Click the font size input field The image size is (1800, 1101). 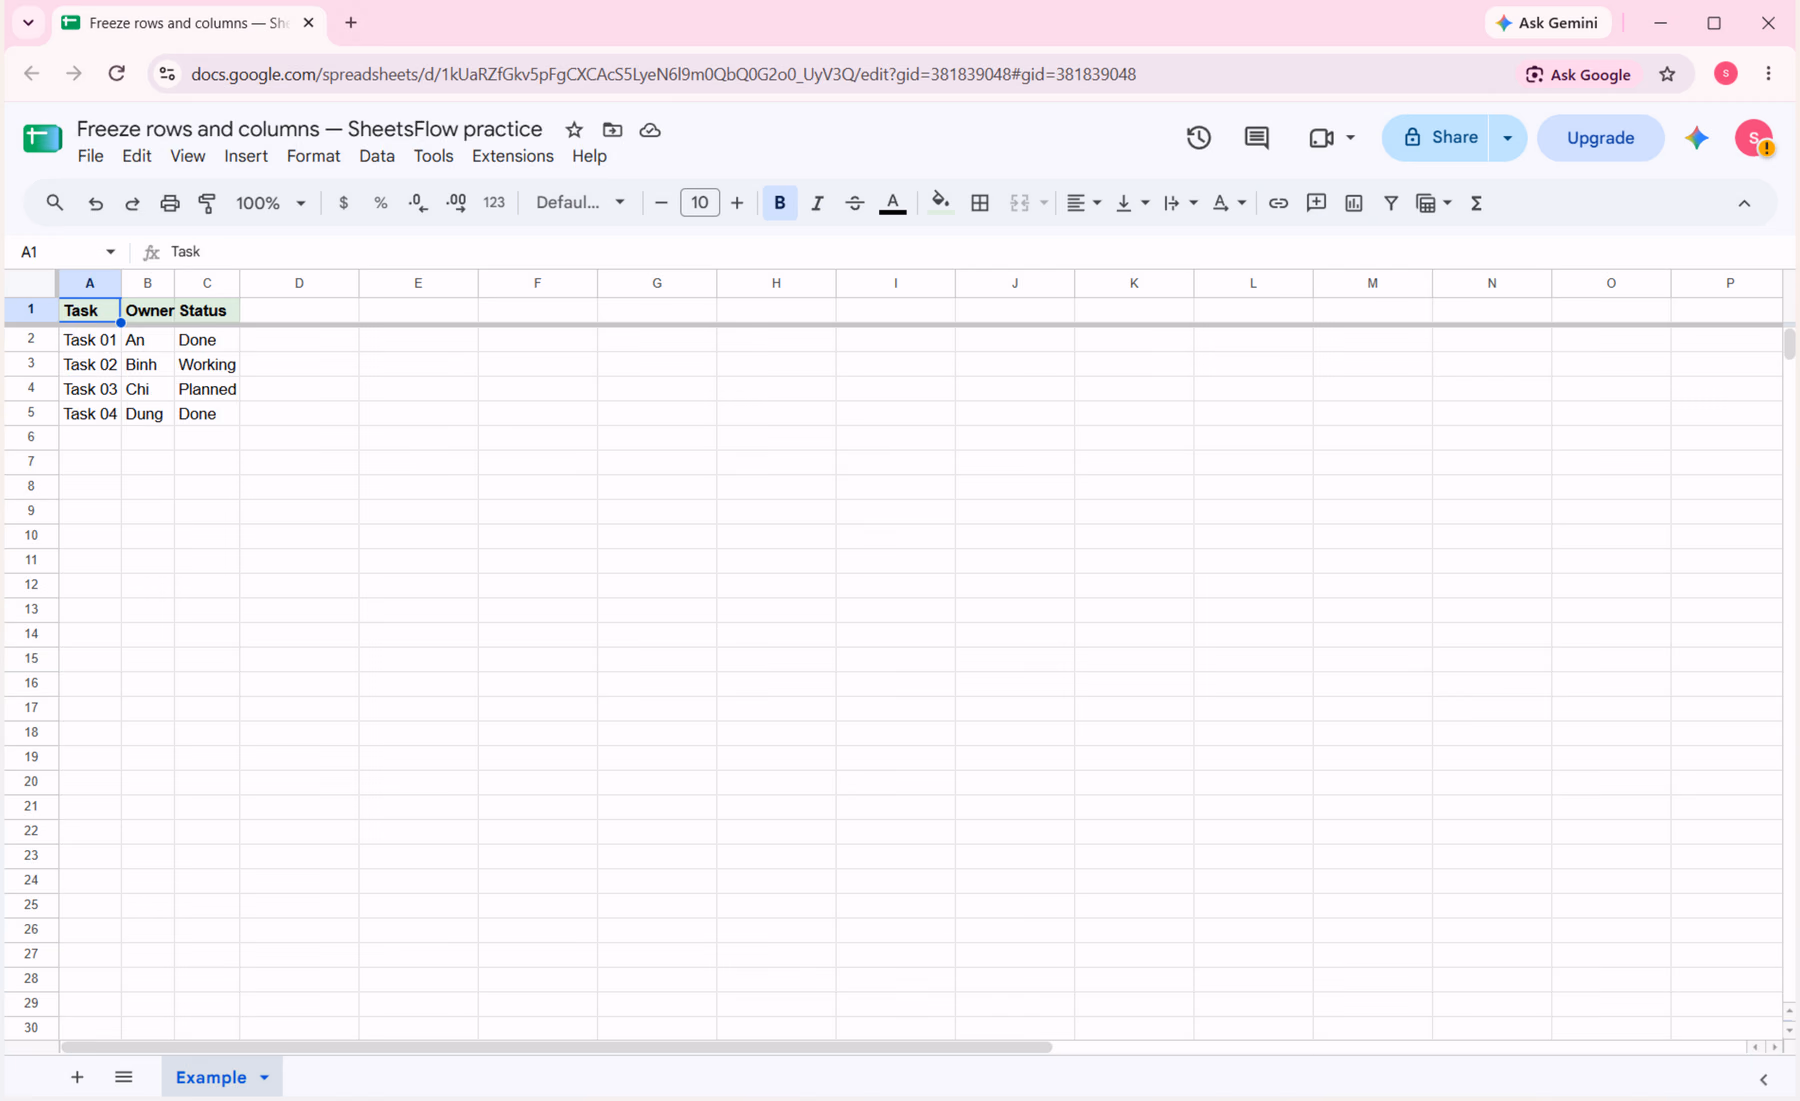point(699,203)
